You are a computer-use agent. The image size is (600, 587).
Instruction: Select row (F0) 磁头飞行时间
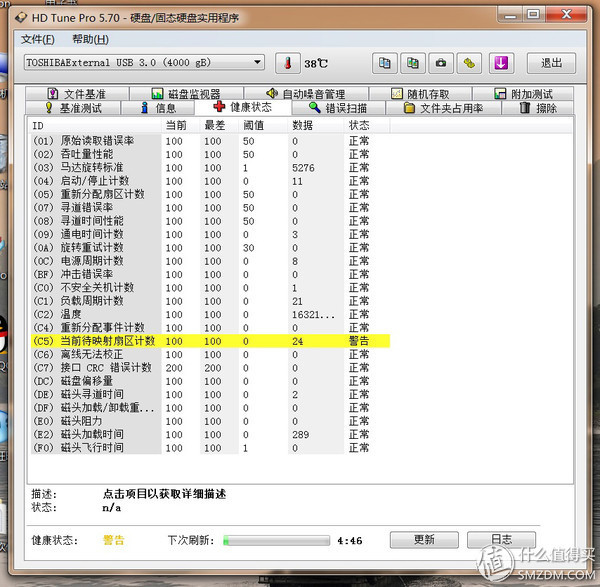click(x=210, y=448)
